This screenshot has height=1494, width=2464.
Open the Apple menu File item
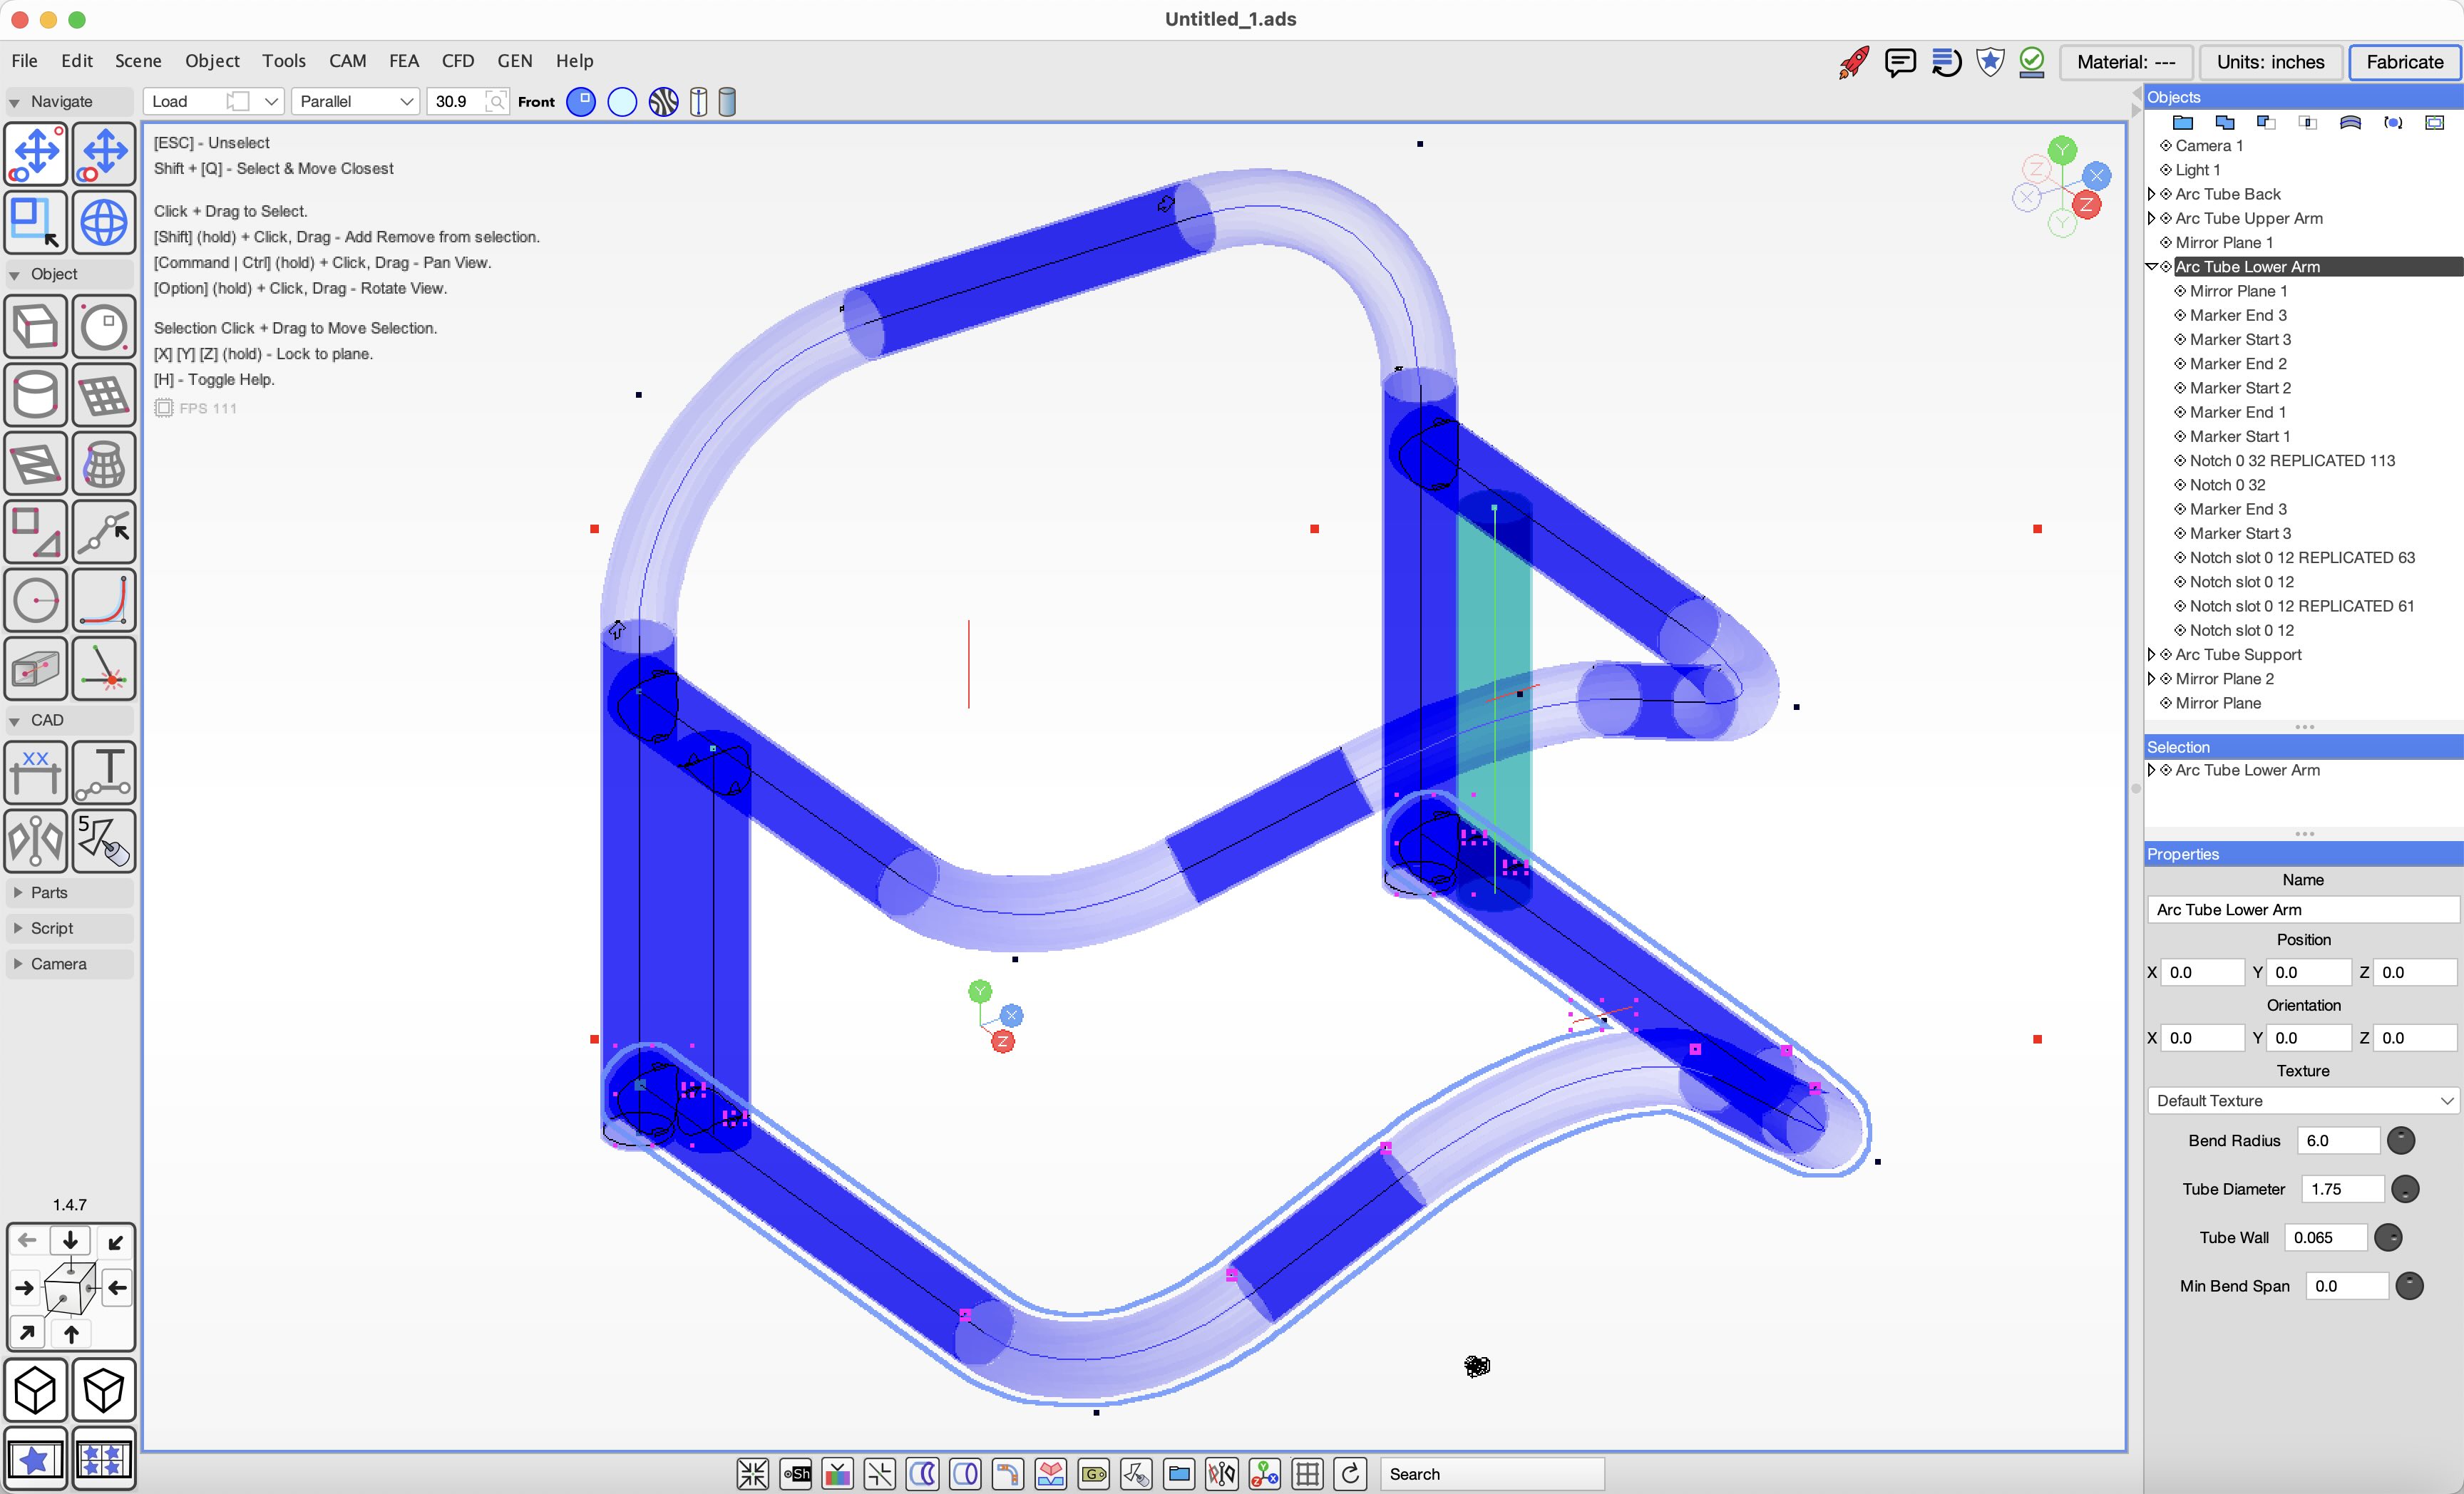click(x=24, y=61)
